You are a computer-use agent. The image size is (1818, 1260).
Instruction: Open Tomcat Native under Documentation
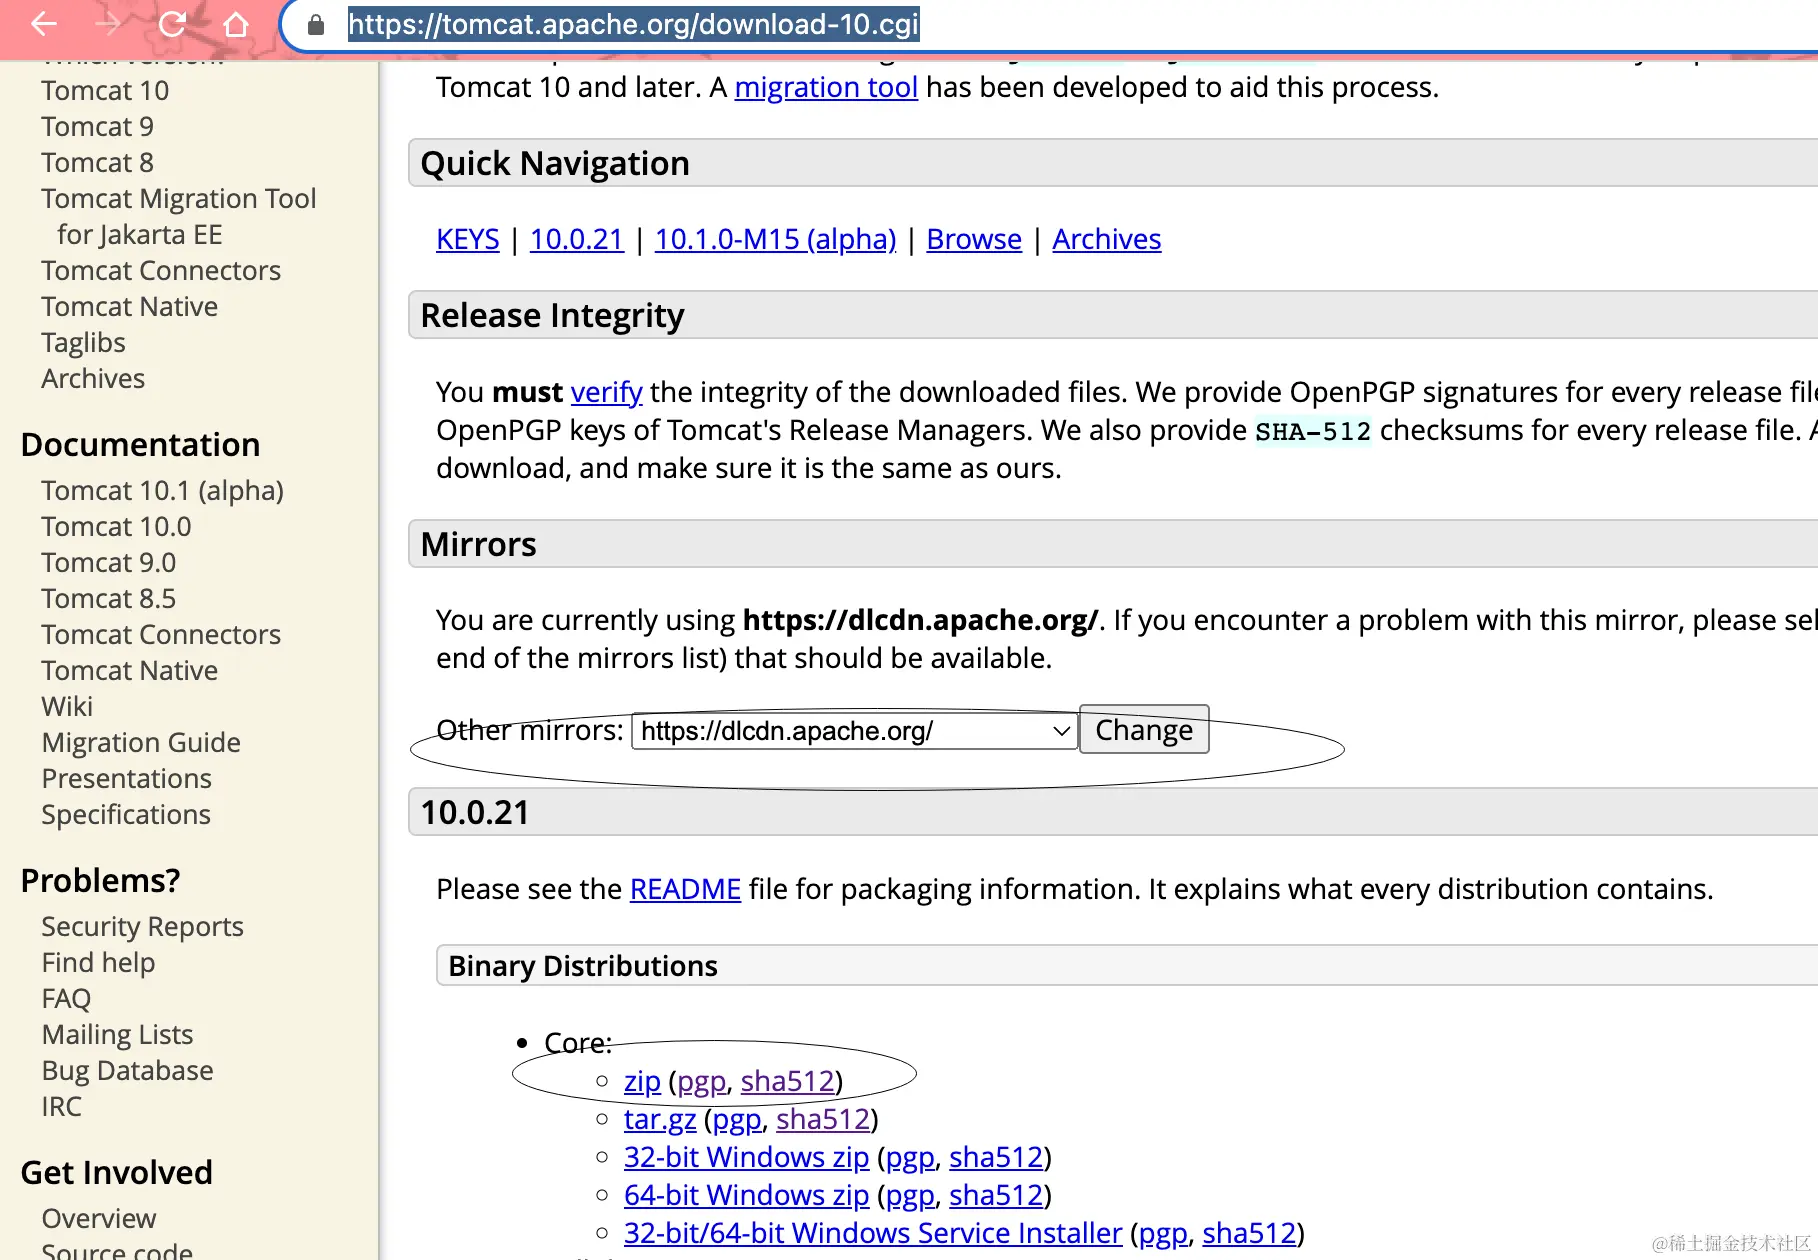(x=130, y=671)
